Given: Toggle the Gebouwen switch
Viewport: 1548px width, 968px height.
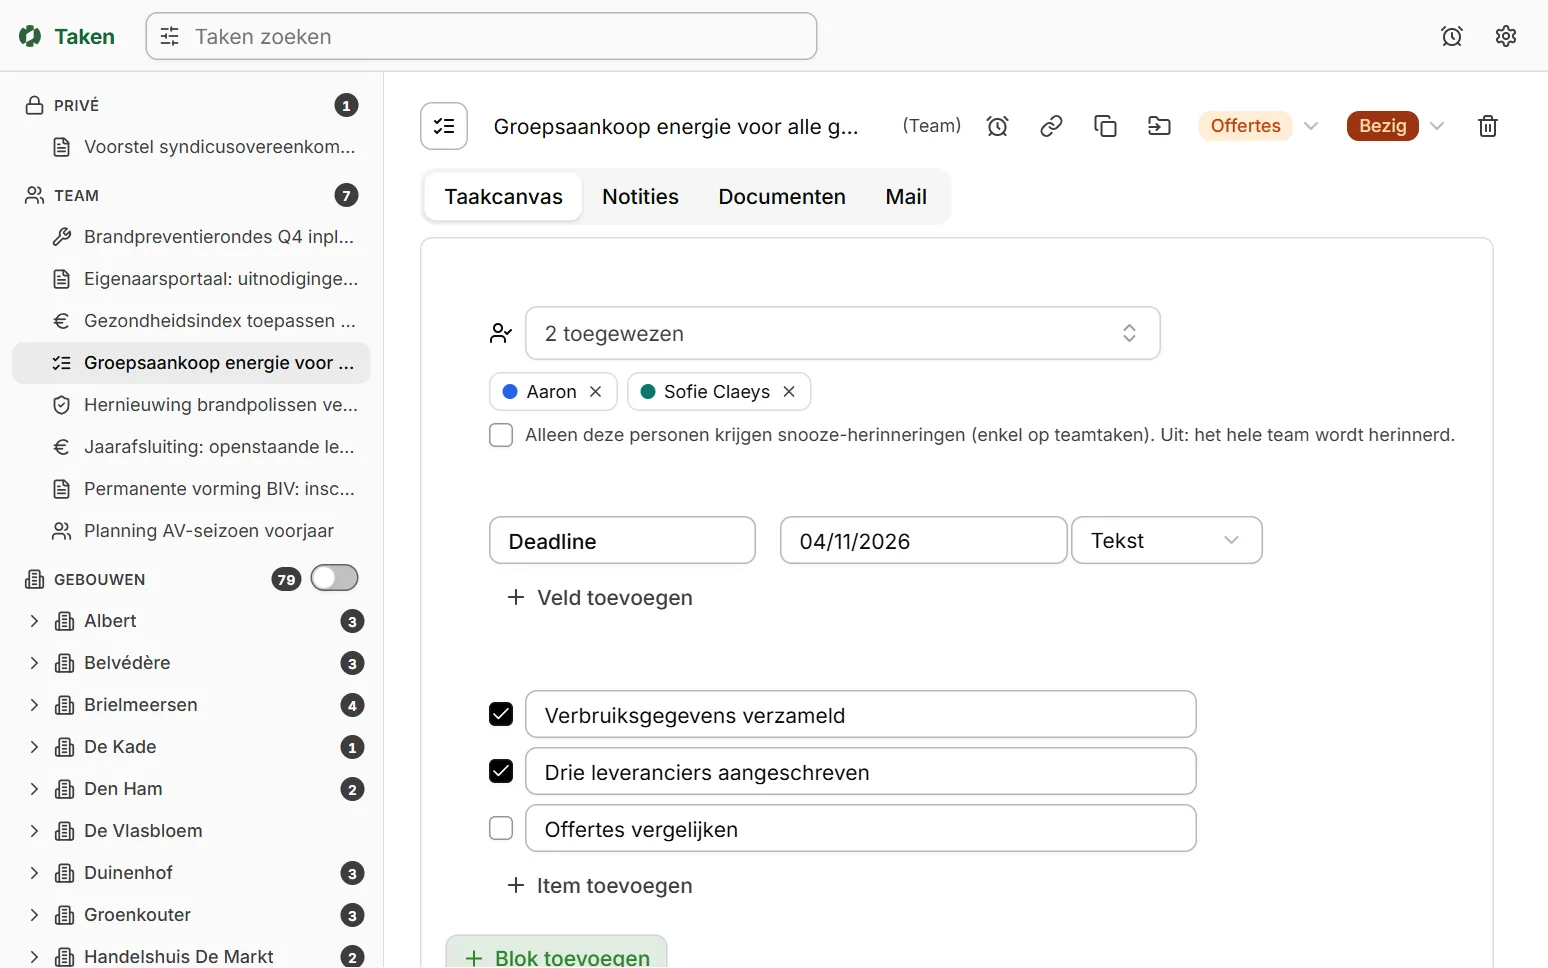Looking at the screenshot, I should [334, 578].
